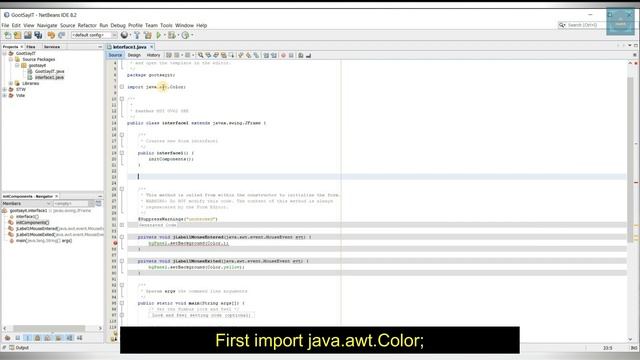Image resolution: width=640 pixels, height=360 pixels.
Task: Click the Debug Project toolbar icon
Action: 172,36
